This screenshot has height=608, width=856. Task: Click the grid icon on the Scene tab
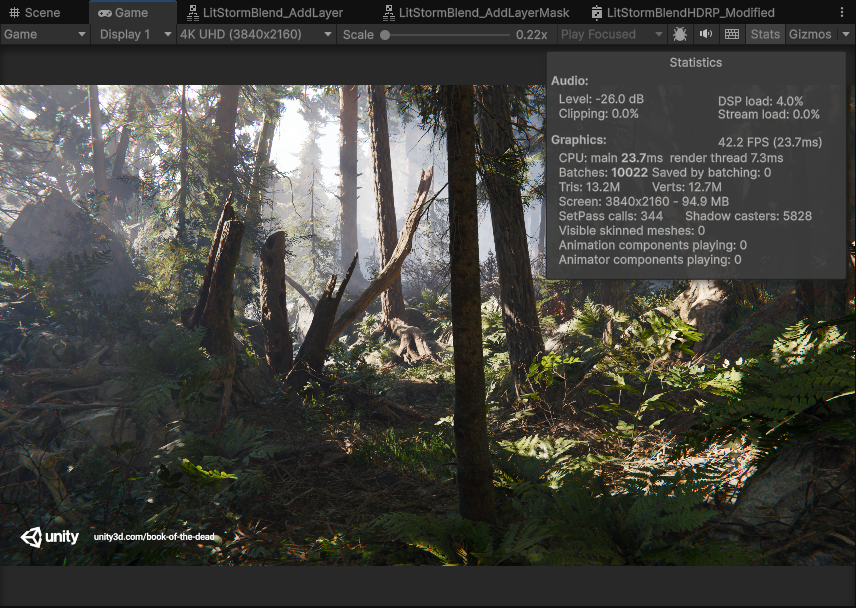click(14, 12)
